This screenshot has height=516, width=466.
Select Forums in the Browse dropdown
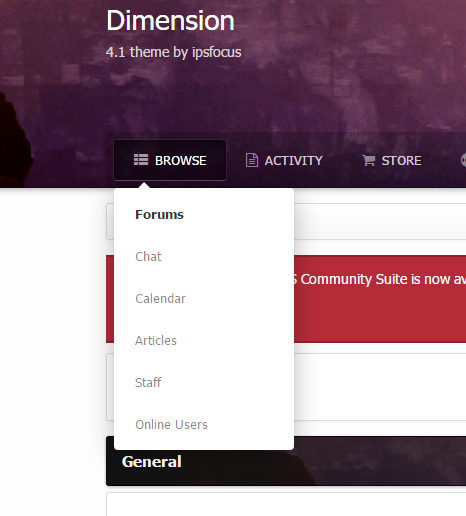click(159, 215)
